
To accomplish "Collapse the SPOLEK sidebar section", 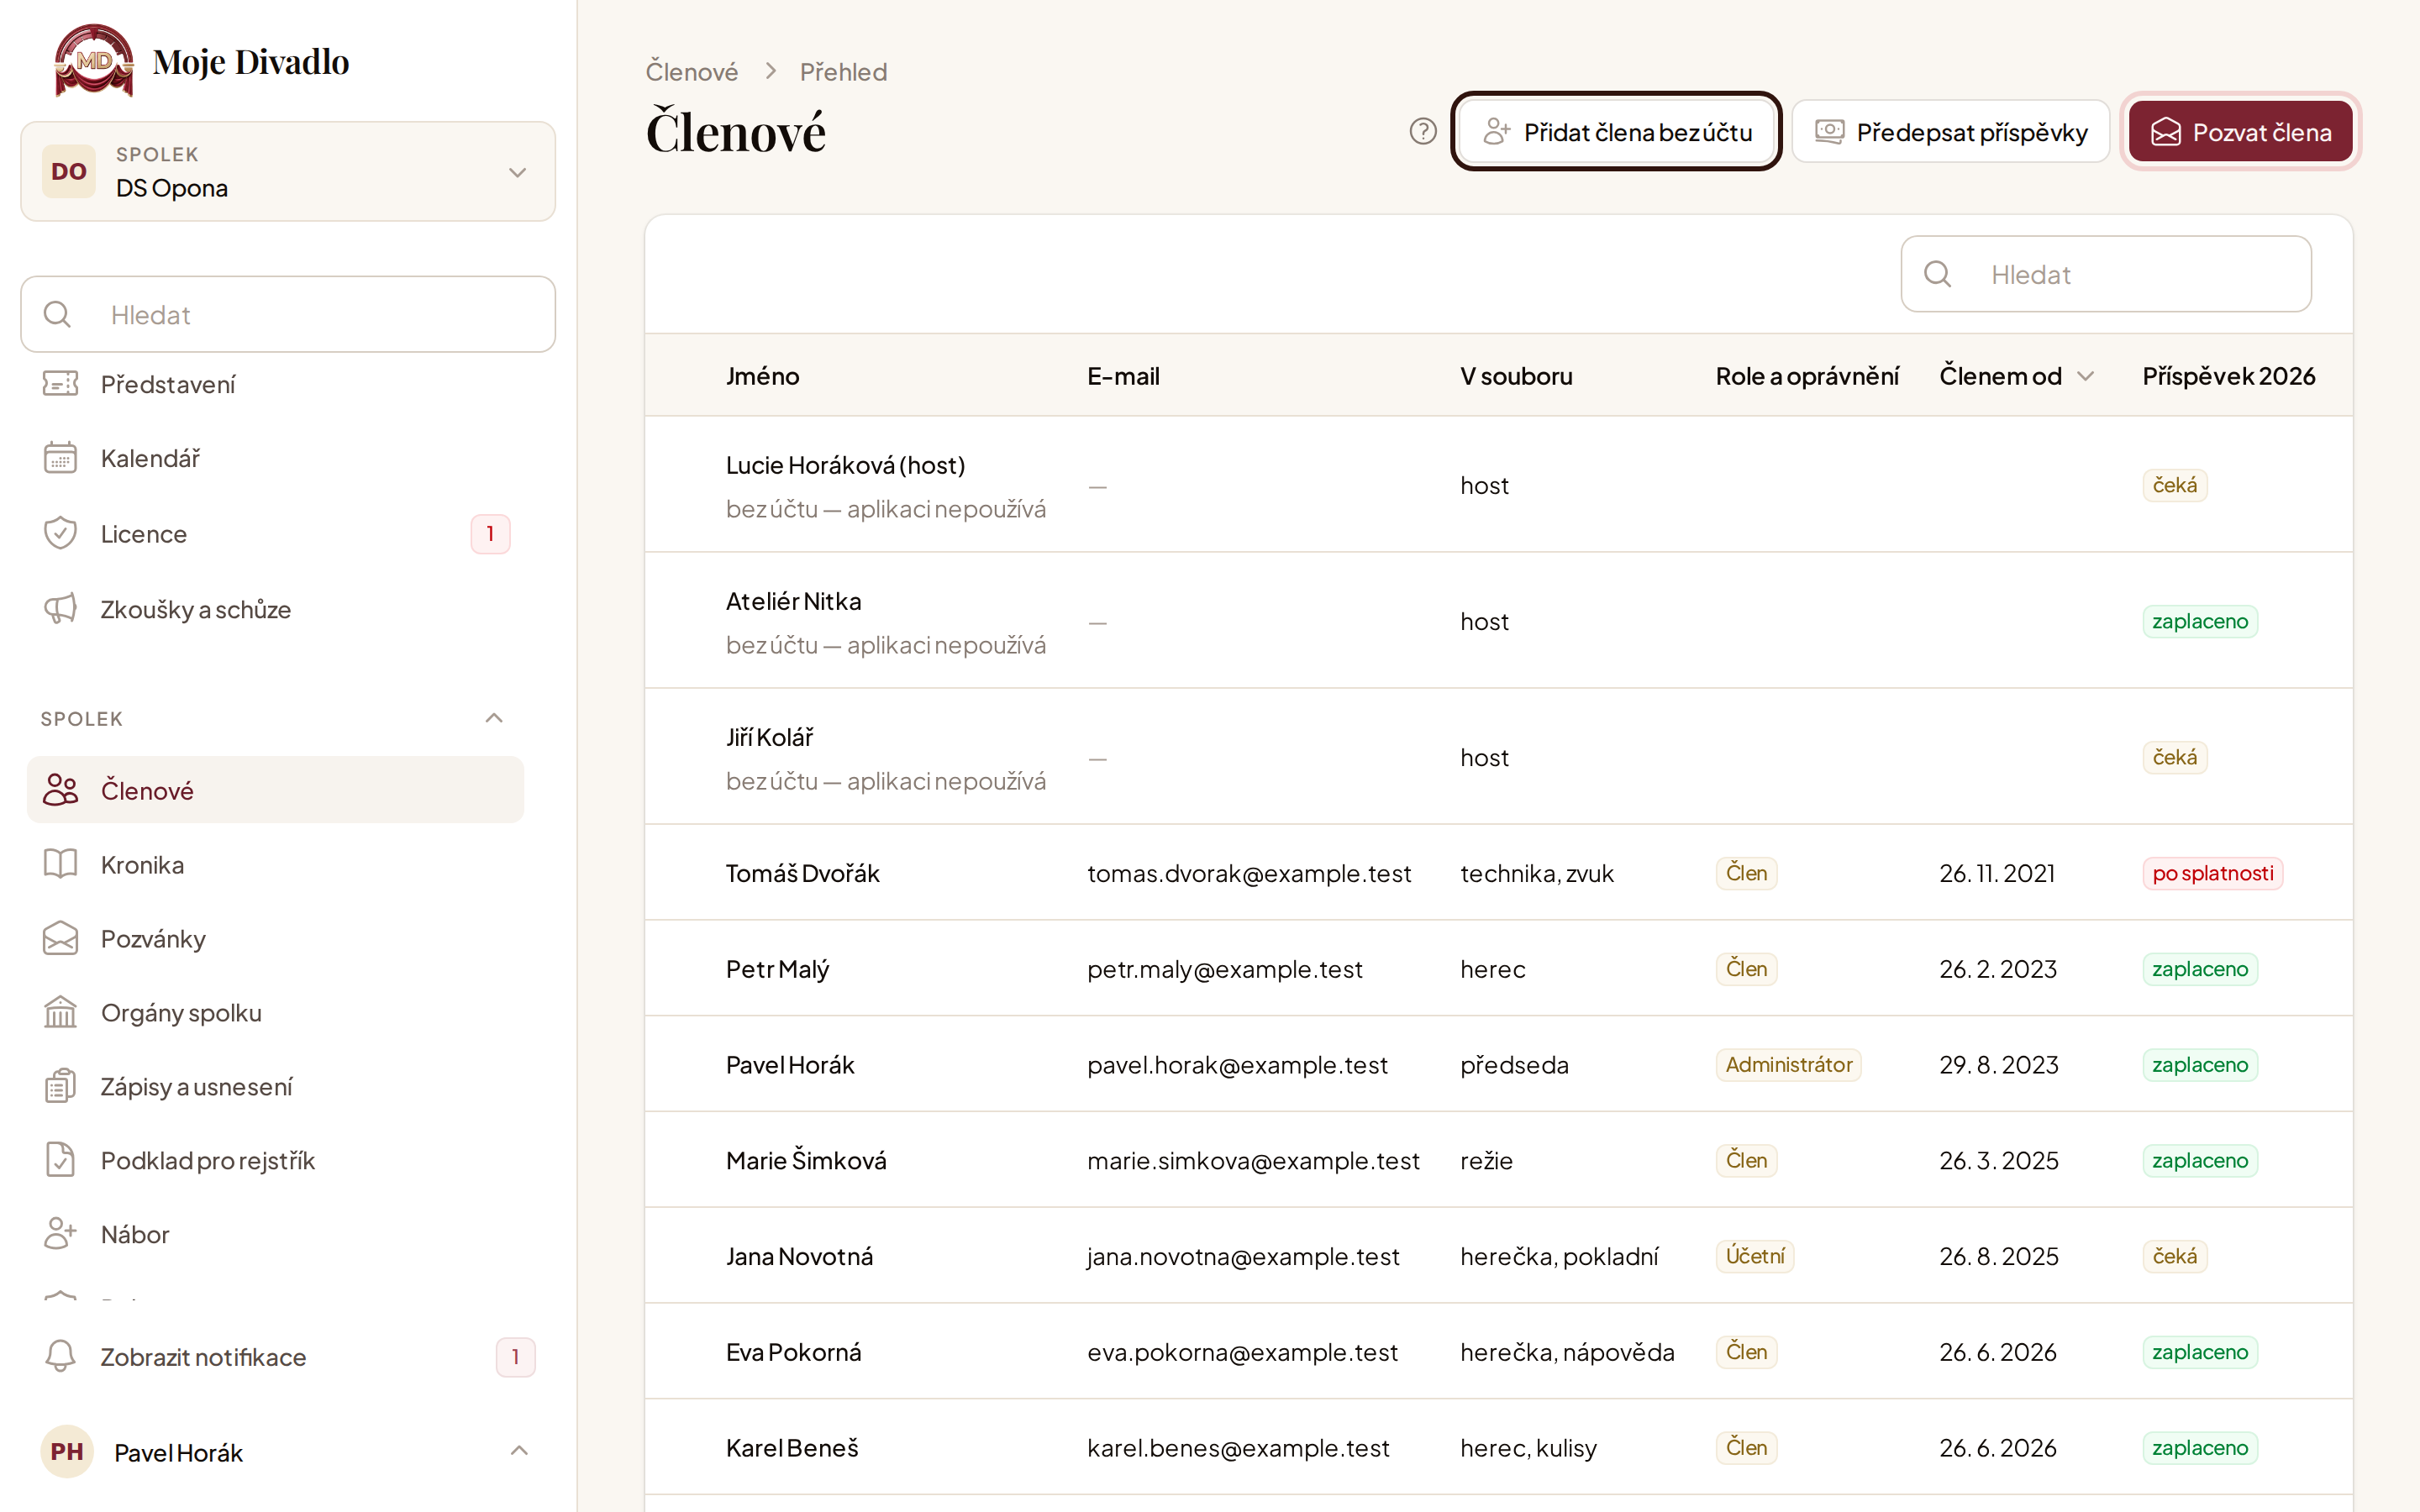I will (494, 718).
